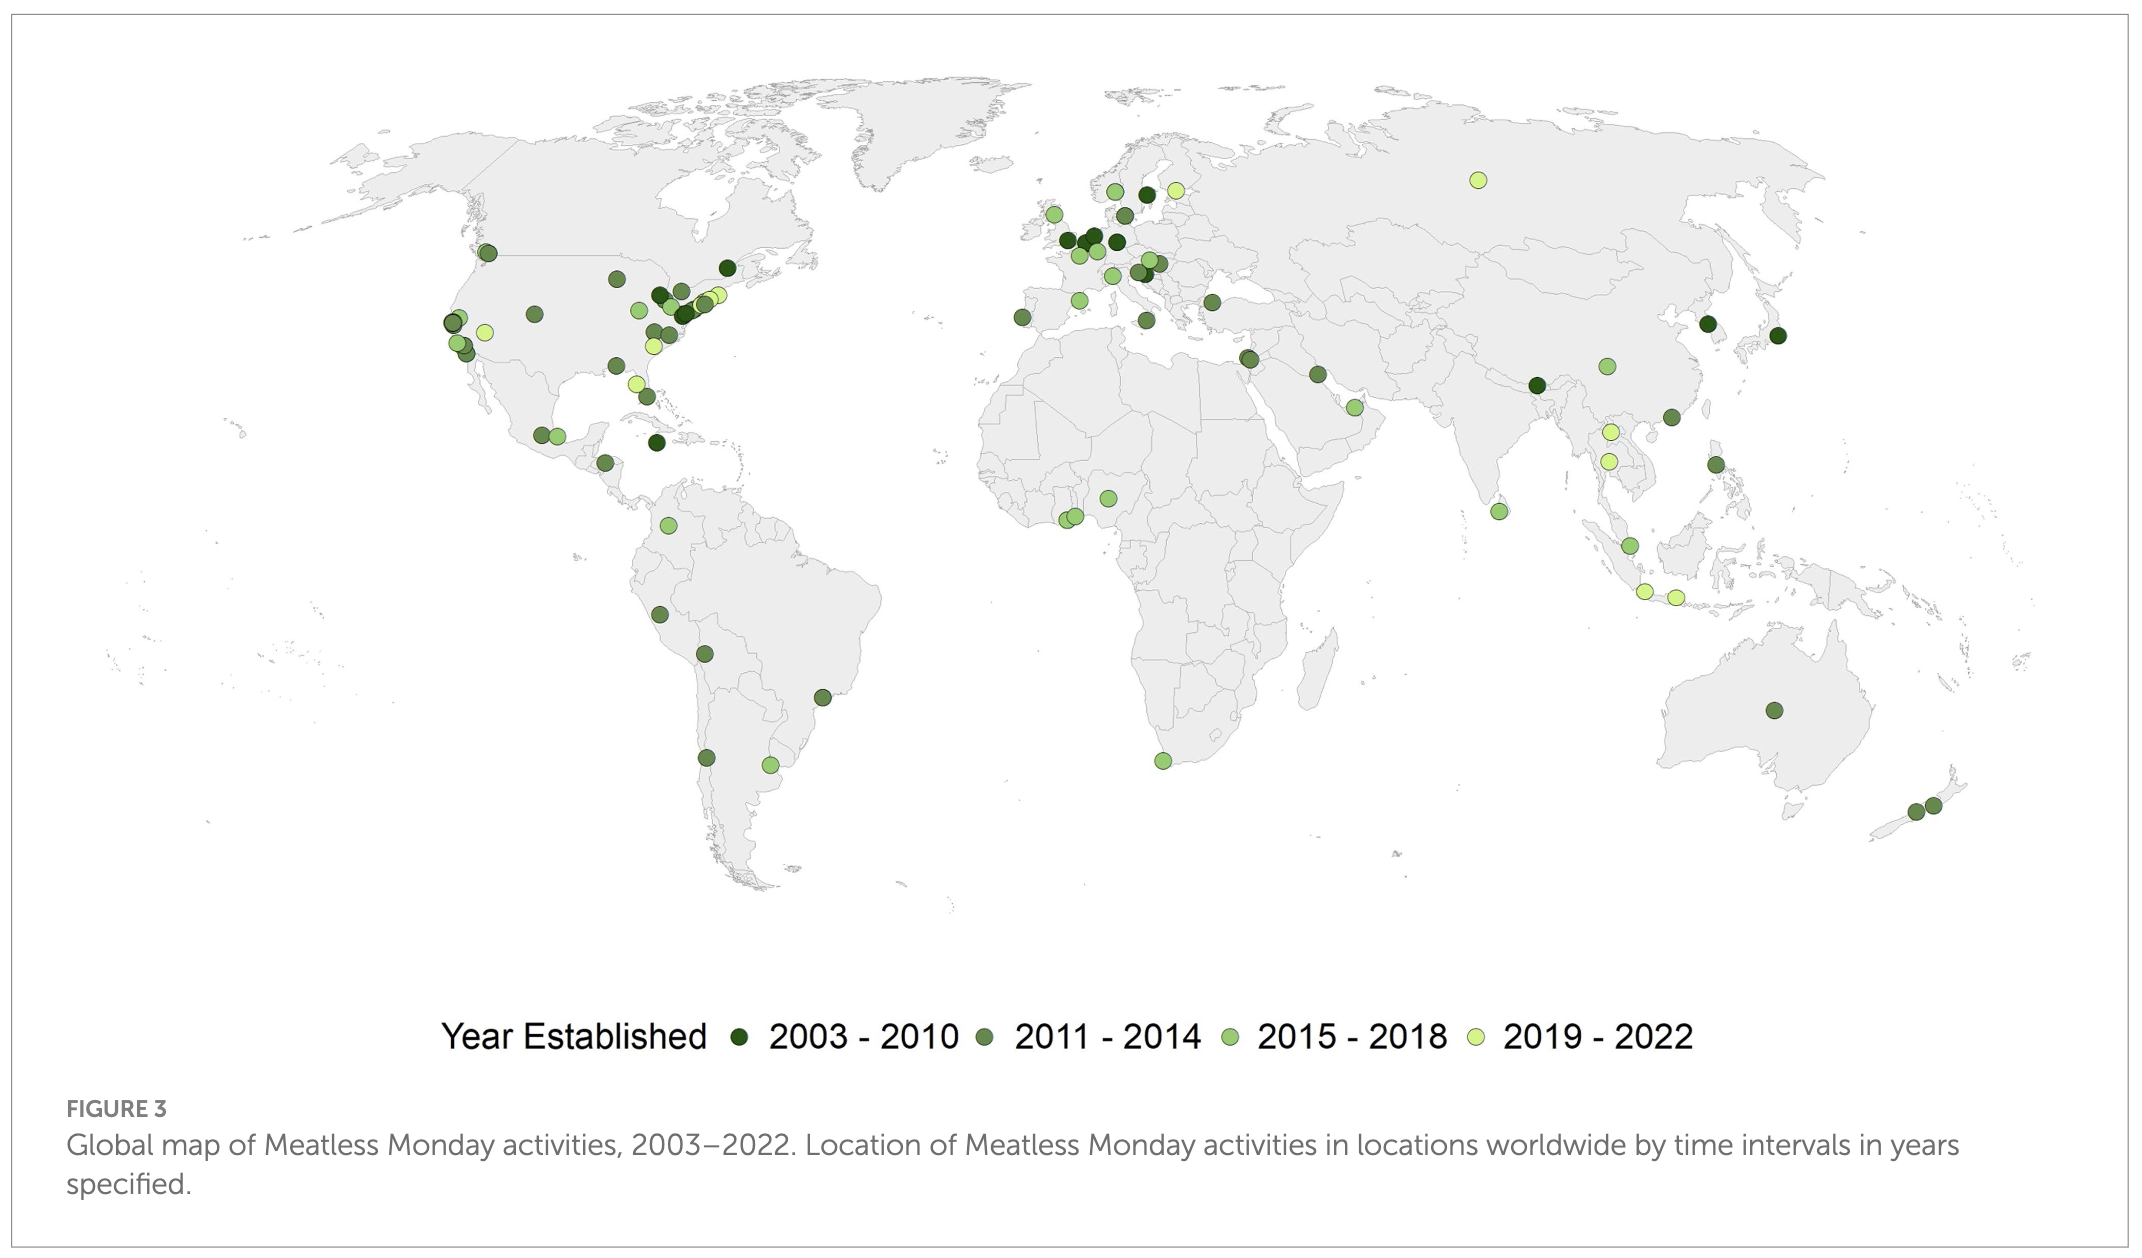Screen dimensions: 2142x1258
Task: Click the Year Established legend title
Action: (573, 1037)
